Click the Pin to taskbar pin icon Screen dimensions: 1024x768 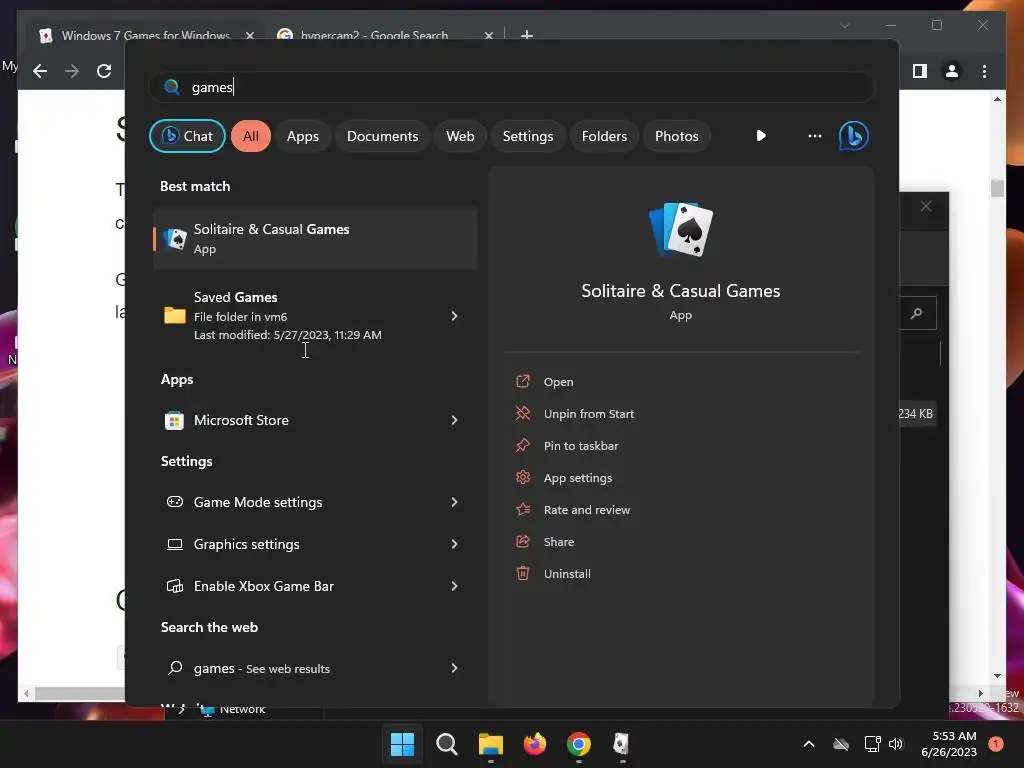(522, 445)
